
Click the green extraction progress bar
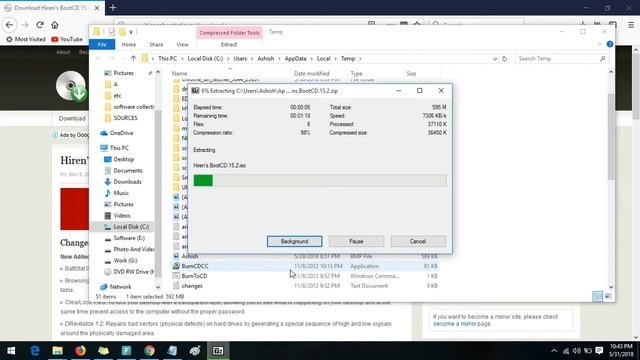tap(320, 180)
